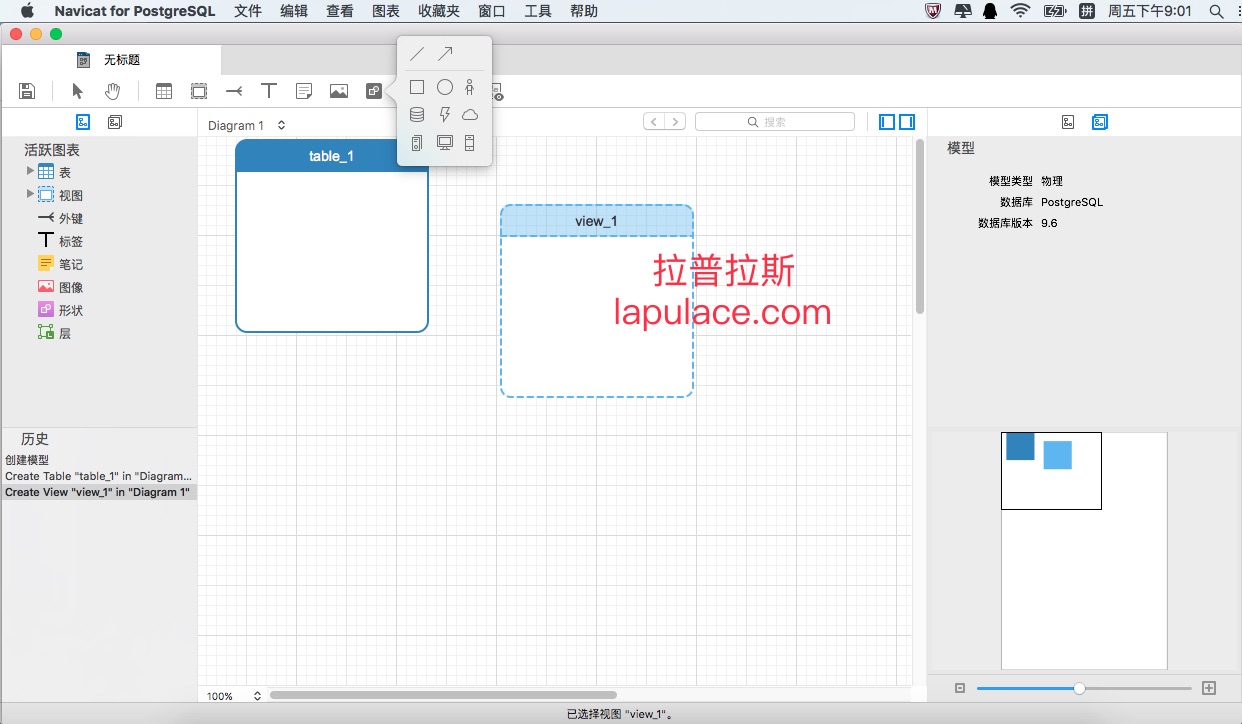Open the 帮助 menu
Viewport: 1242px width, 724px height.
pos(584,11)
